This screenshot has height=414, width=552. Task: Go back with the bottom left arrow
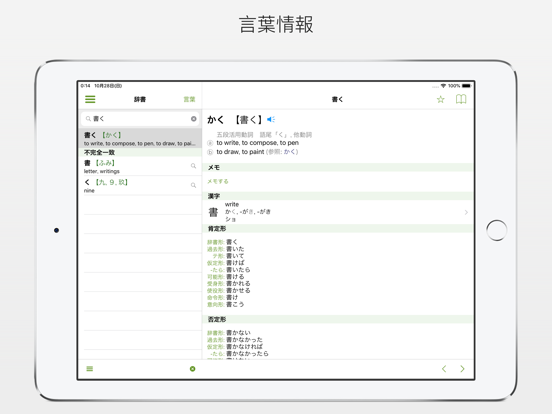click(444, 369)
